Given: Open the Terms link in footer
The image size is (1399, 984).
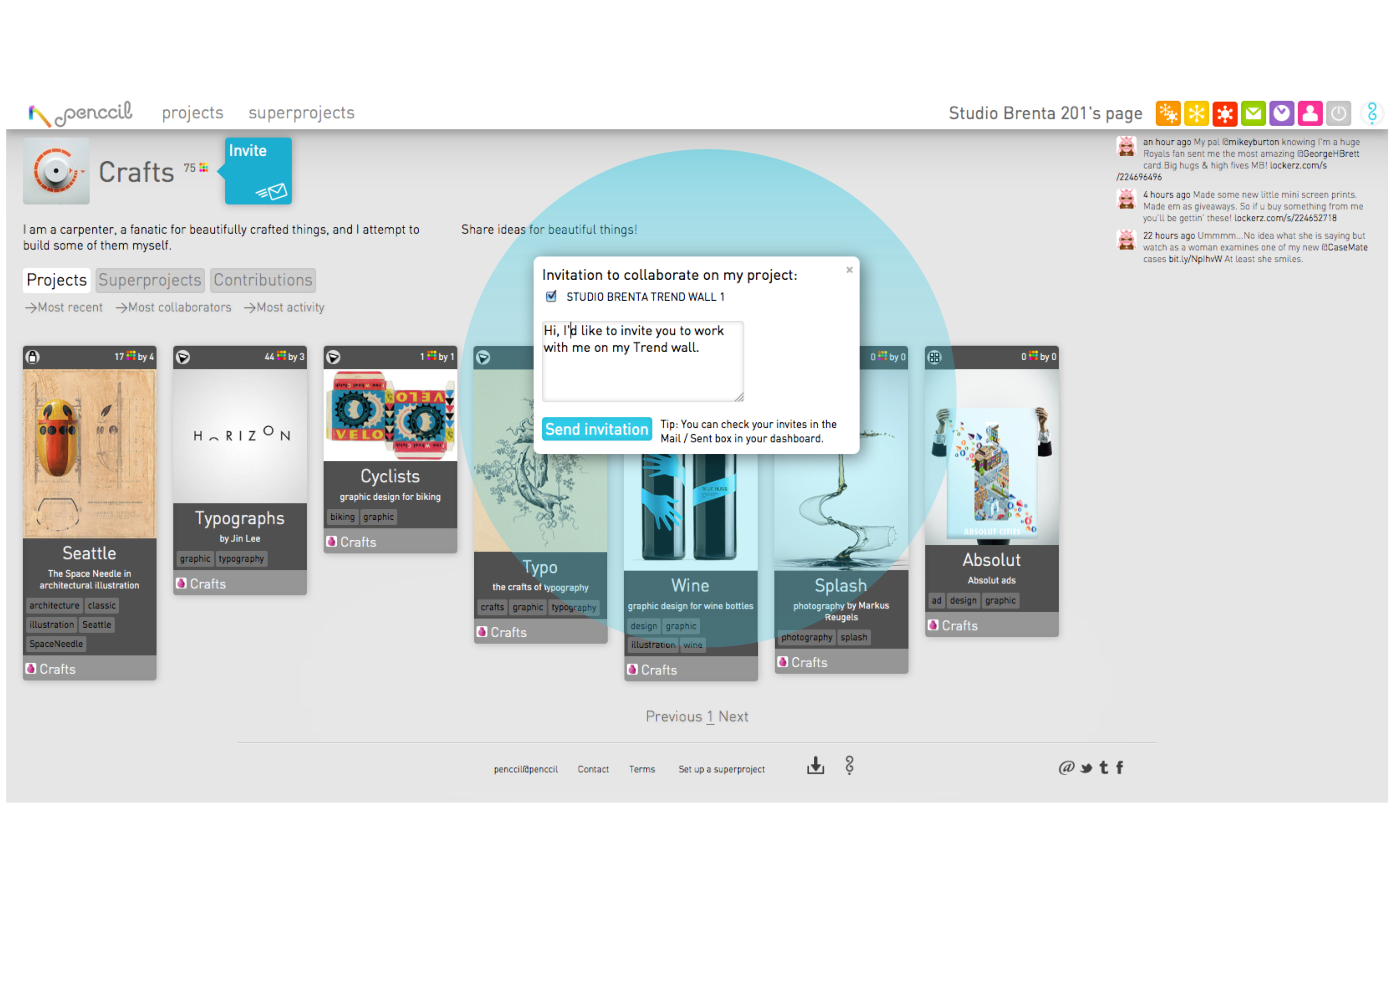Looking at the screenshot, I should 642,770.
